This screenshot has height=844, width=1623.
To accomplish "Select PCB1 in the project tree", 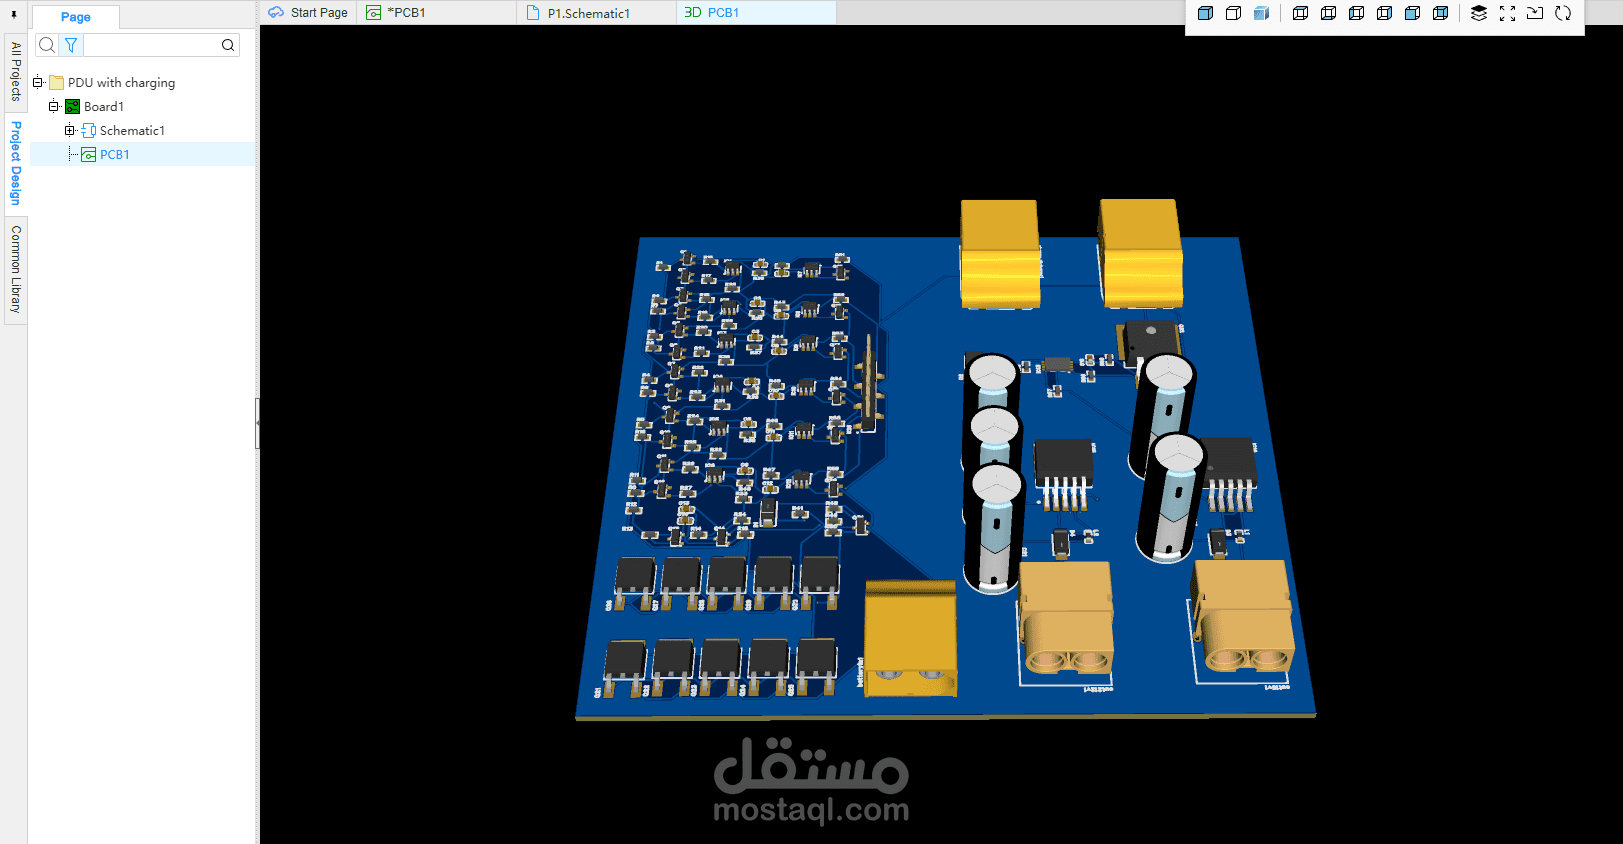I will [x=115, y=155].
